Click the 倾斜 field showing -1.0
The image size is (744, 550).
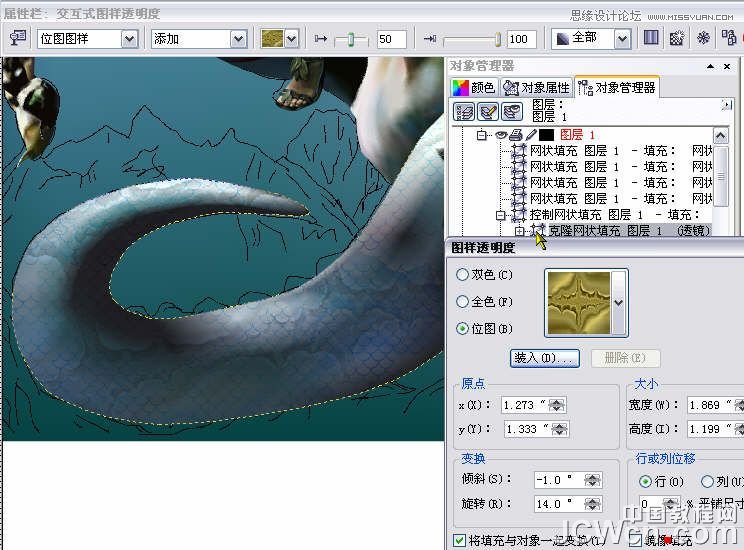(x=558, y=480)
